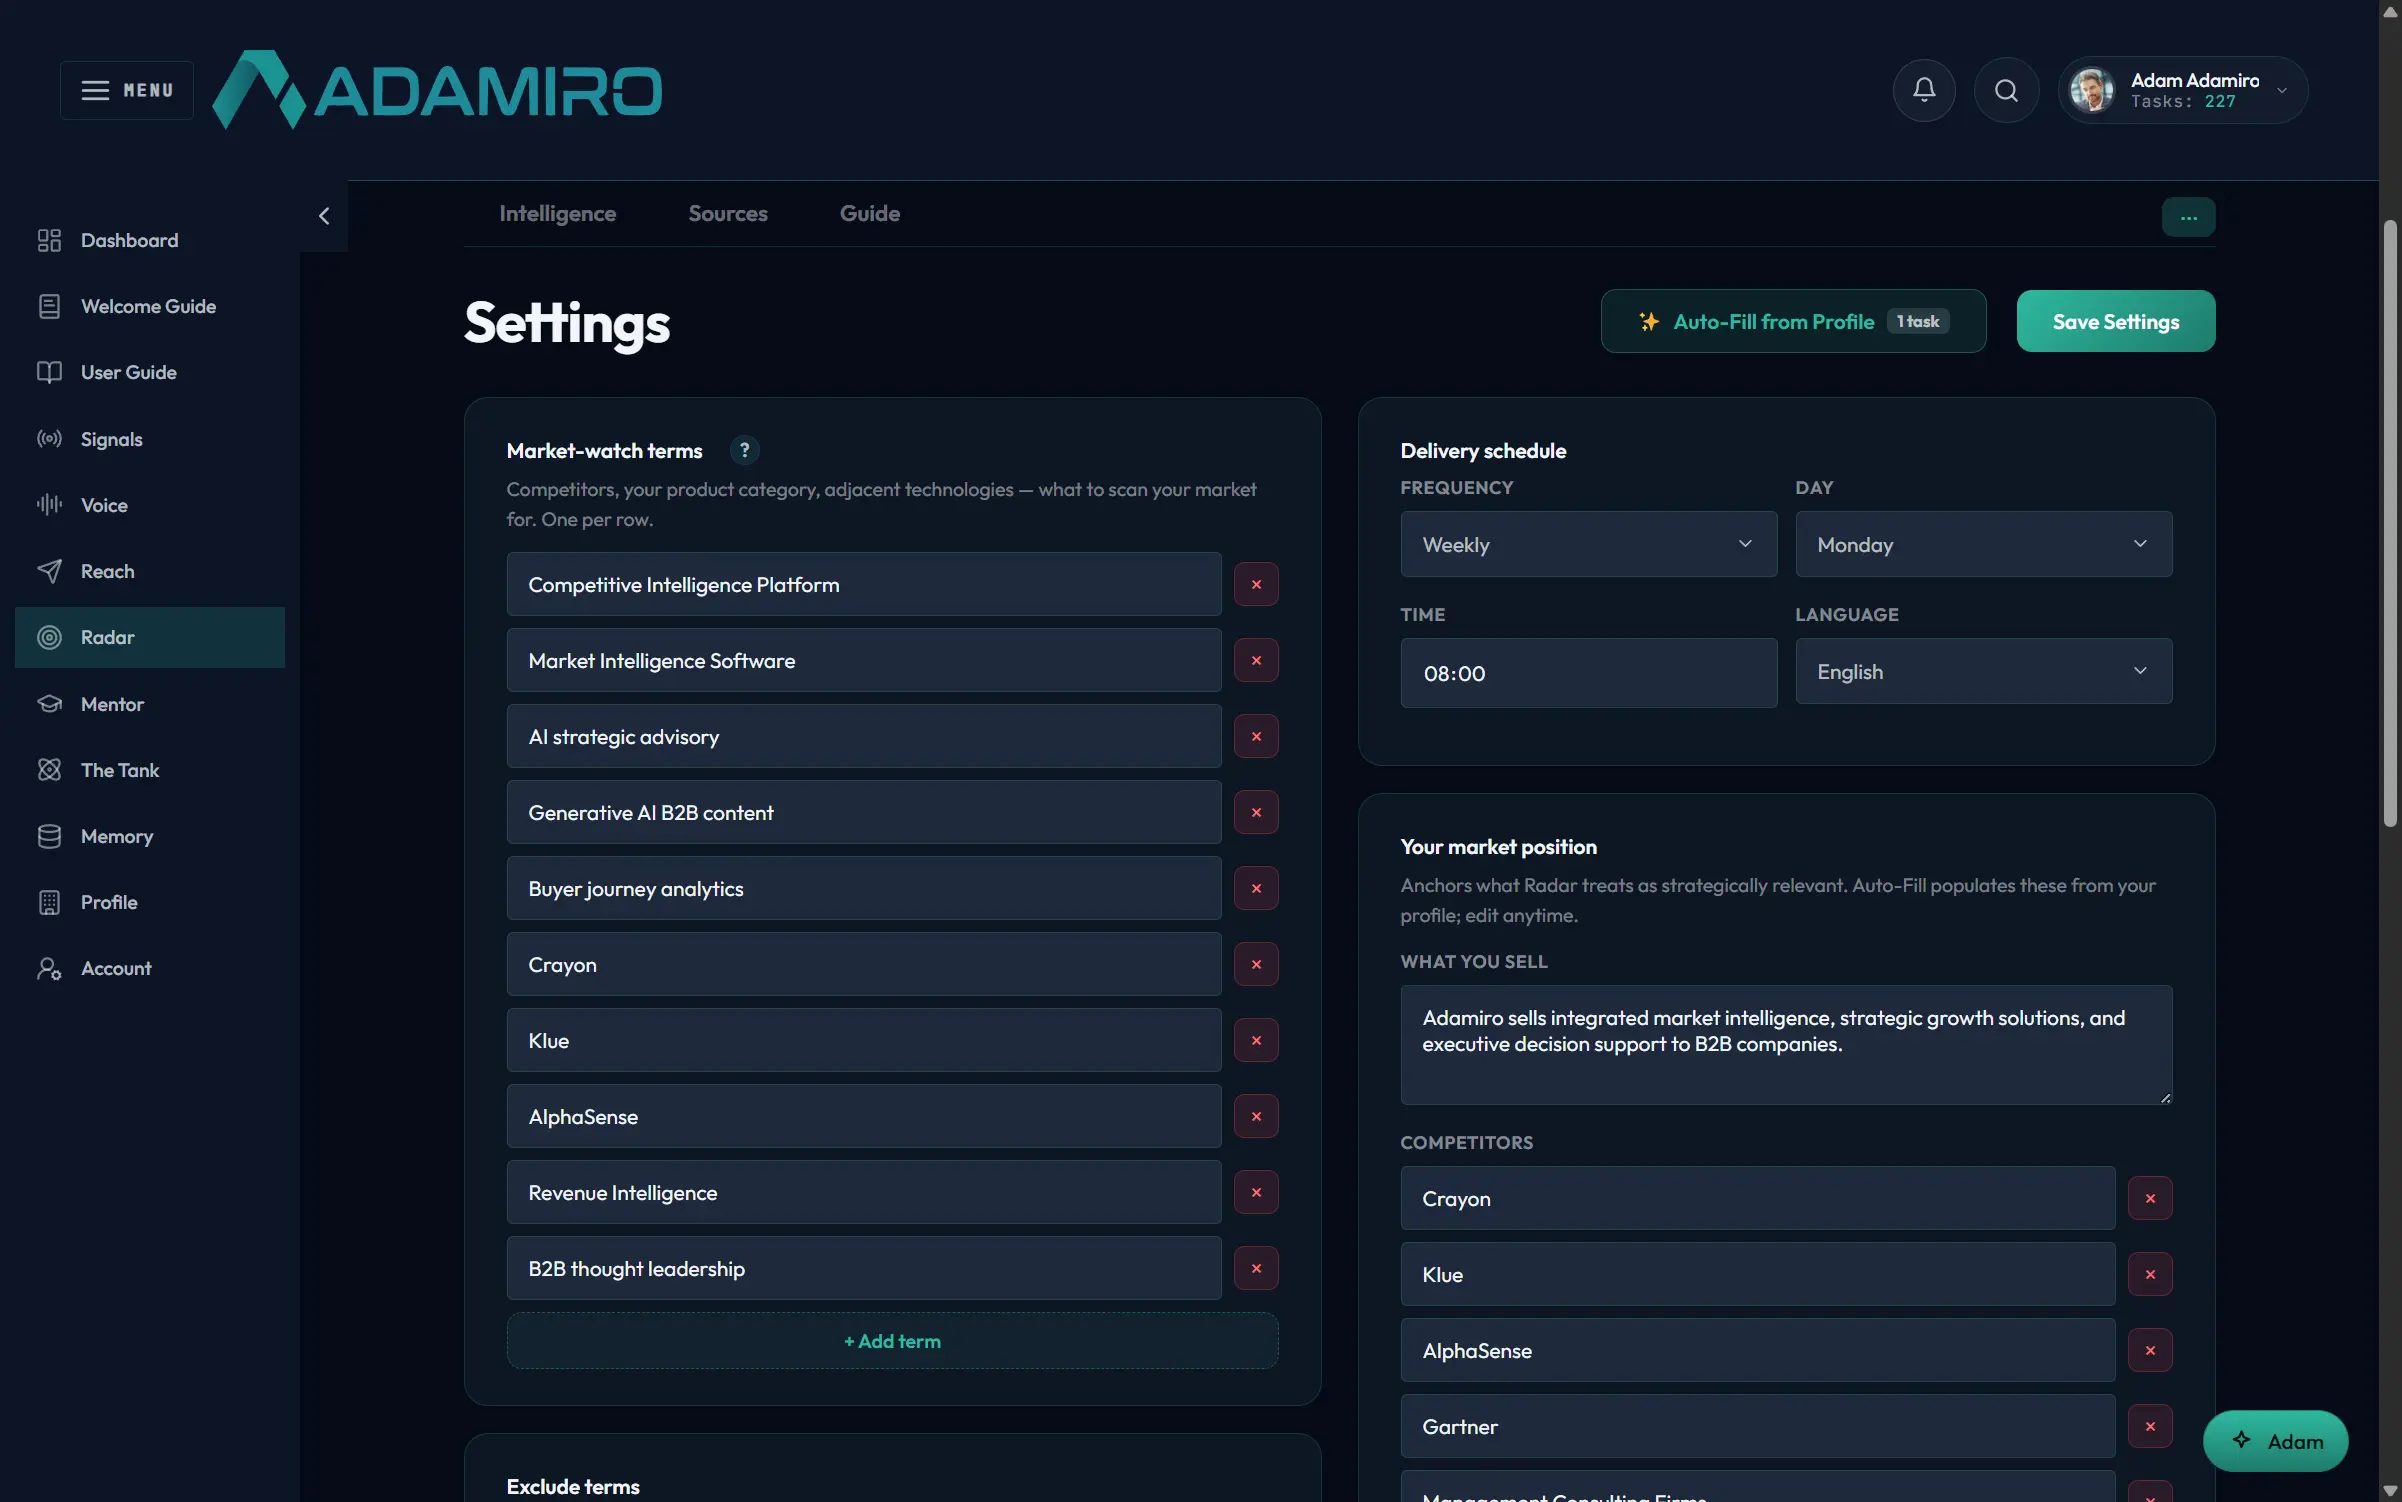
Task: Open the notifications bell
Action: 1924,90
